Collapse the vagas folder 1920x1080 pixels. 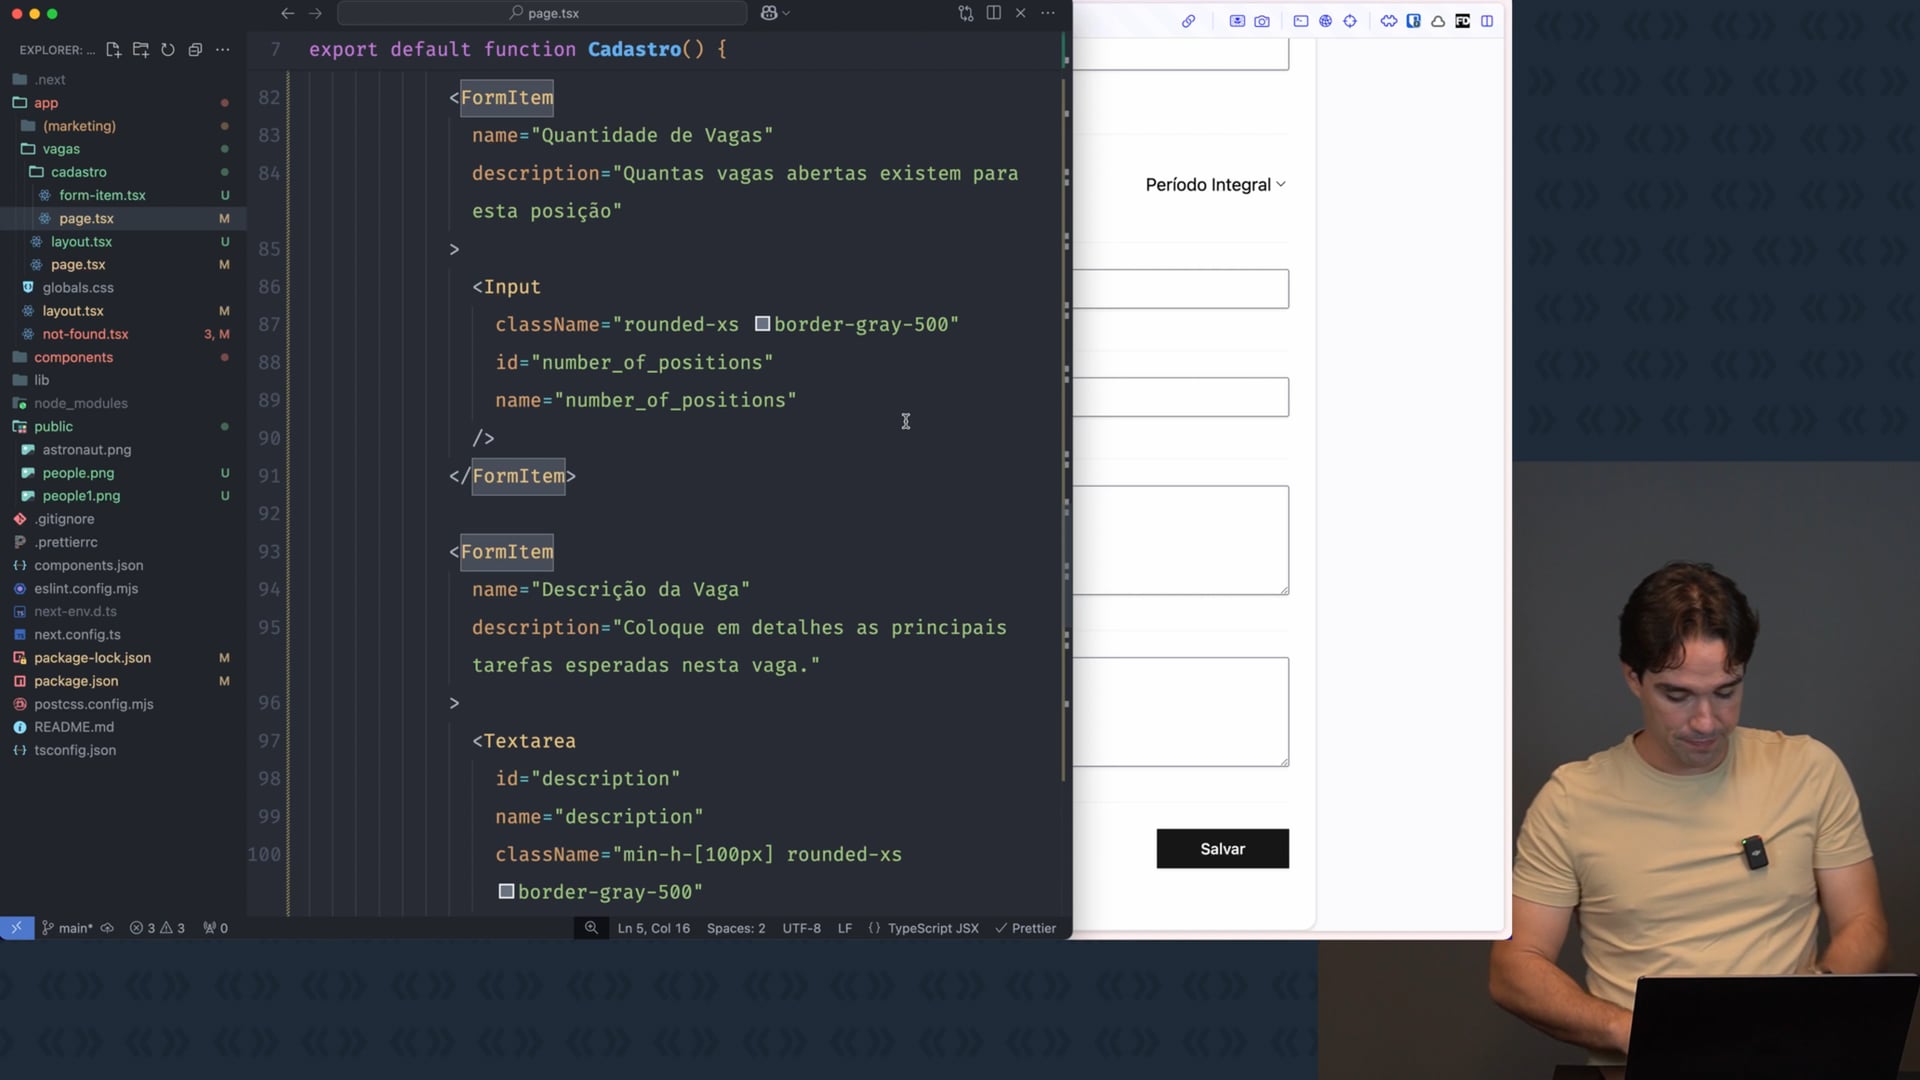click(x=61, y=149)
